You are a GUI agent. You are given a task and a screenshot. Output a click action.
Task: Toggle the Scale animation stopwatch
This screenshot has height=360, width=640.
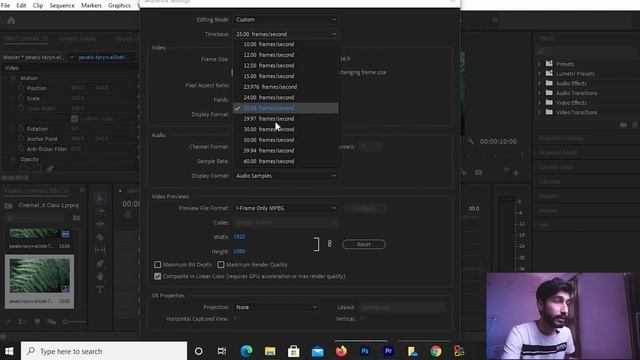pyautogui.click(x=21, y=98)
